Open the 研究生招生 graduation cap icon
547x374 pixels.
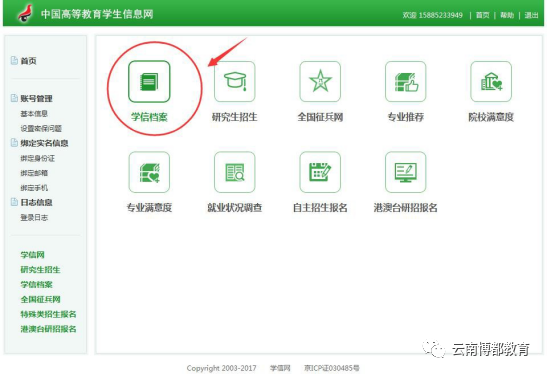(x=235, y=82)
